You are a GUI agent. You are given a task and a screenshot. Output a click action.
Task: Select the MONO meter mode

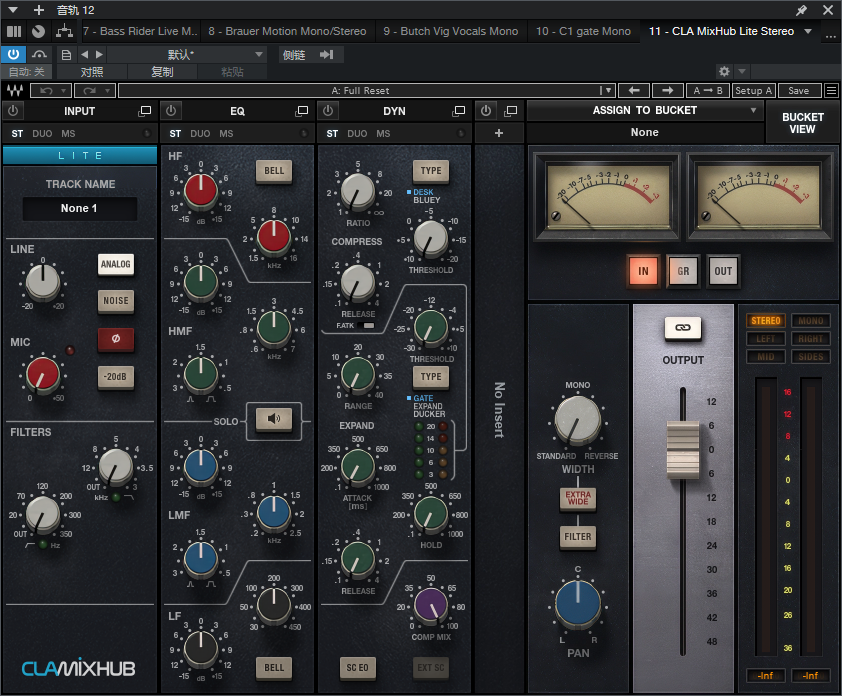[810, 321]
